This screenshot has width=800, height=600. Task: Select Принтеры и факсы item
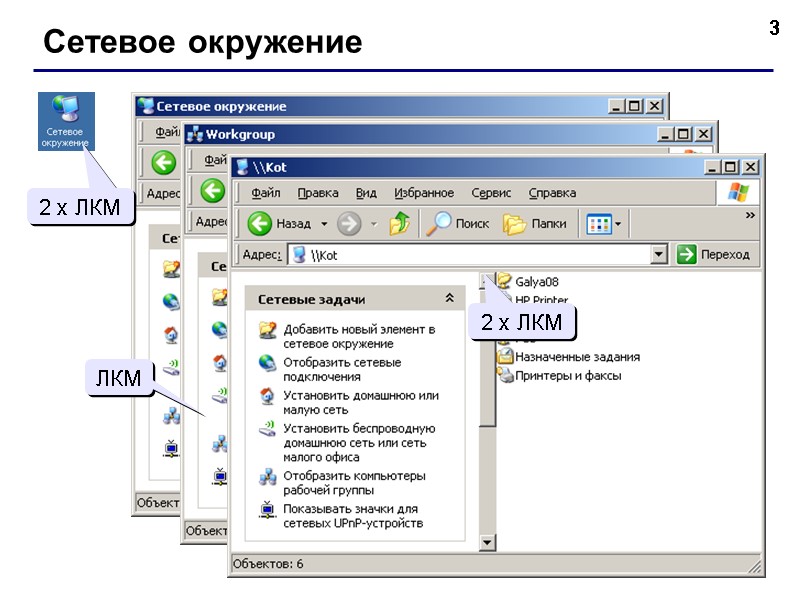tap(560, 376)
